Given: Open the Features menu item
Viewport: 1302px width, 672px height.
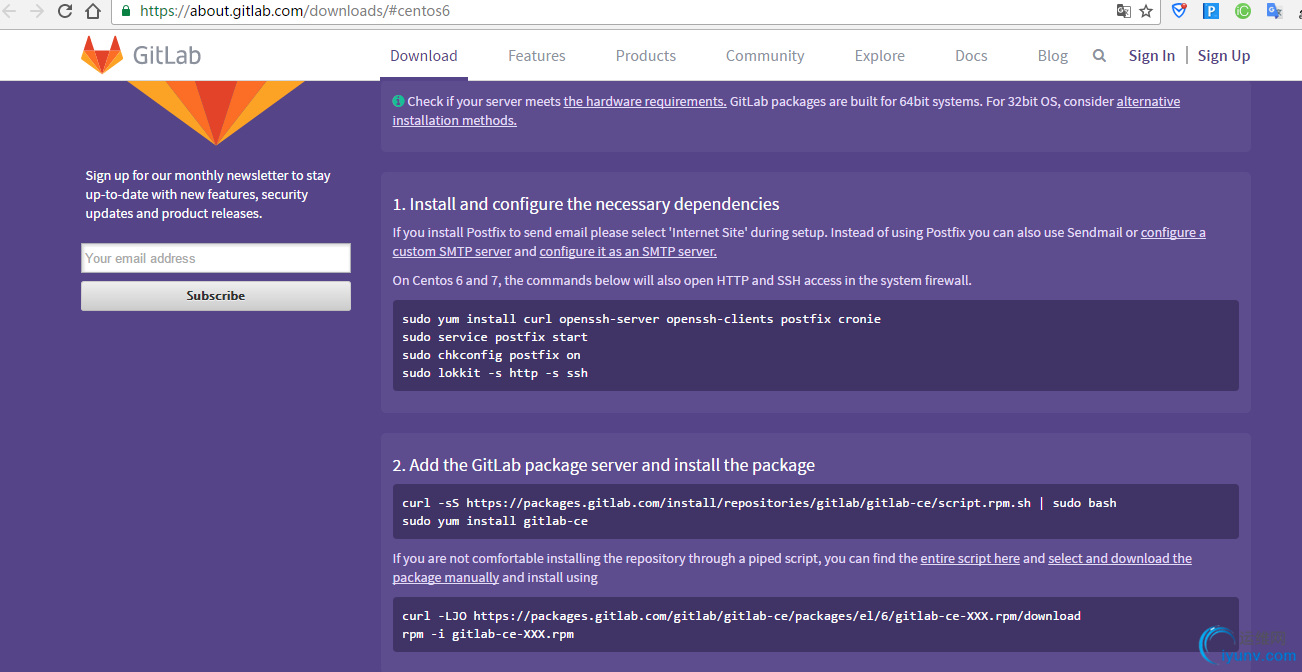Looking at the screenshot, I should coord(536,56).
